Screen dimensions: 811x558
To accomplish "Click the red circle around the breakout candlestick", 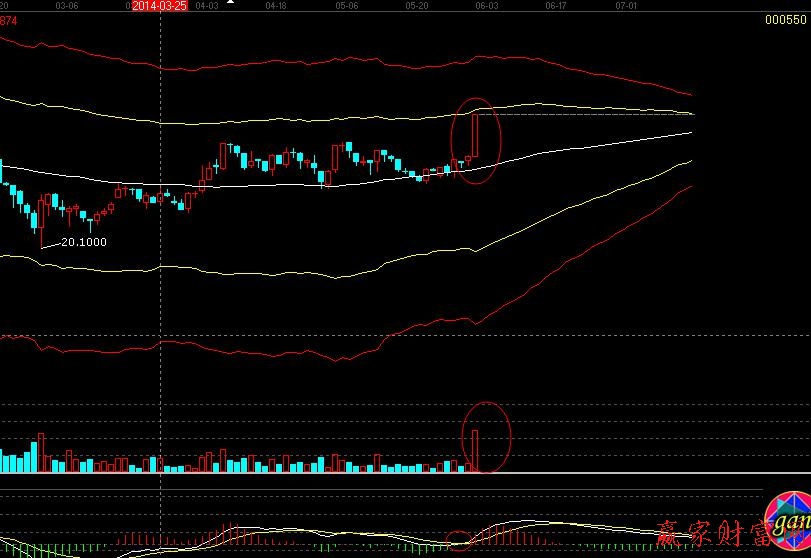I will [476, 140].
